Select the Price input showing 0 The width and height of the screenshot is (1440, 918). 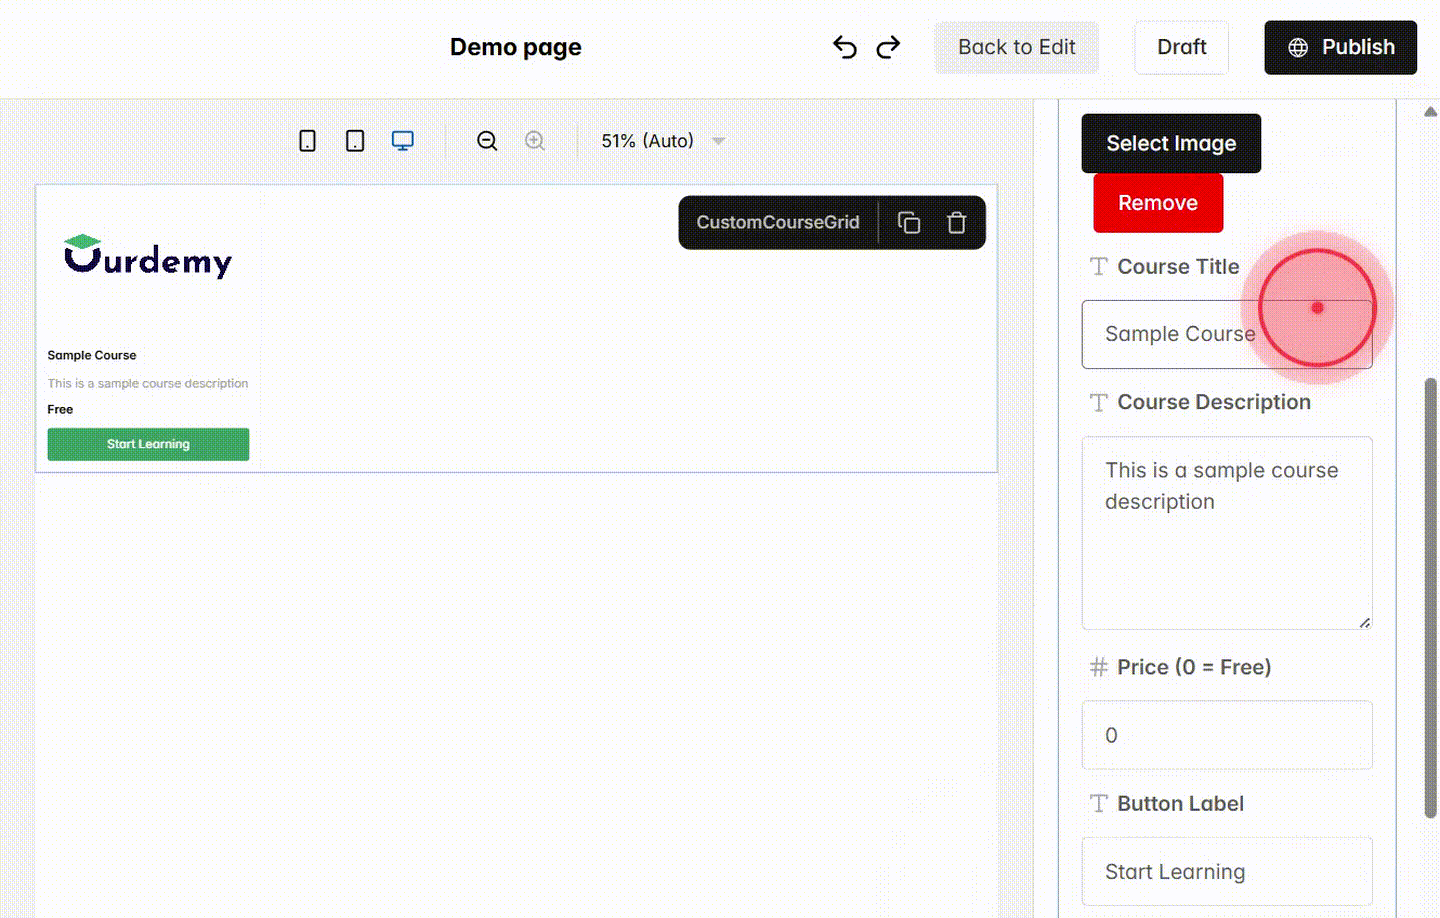(1226, 735)
